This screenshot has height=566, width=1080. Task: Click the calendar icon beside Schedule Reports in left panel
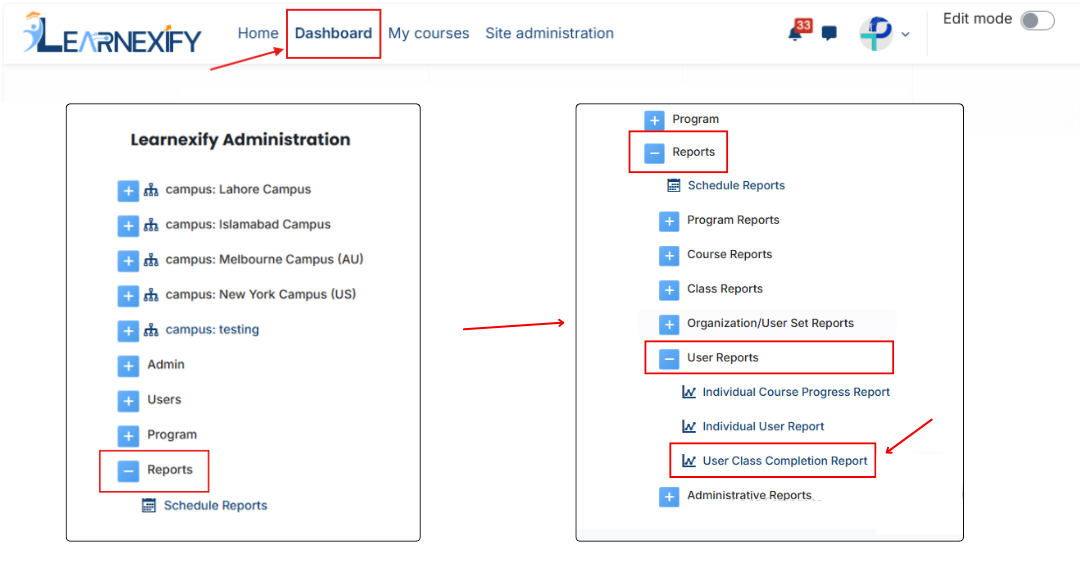click(x=149, y=505)
